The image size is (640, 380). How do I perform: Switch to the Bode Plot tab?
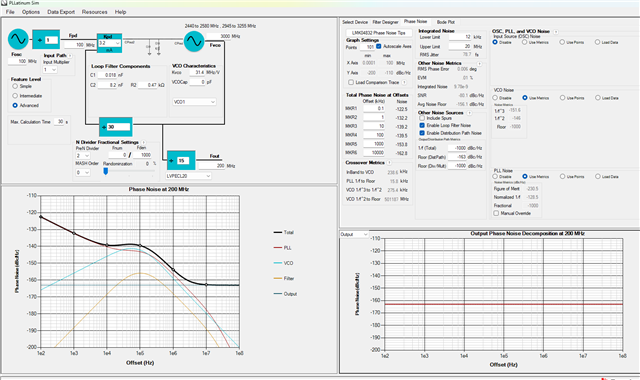445,22
